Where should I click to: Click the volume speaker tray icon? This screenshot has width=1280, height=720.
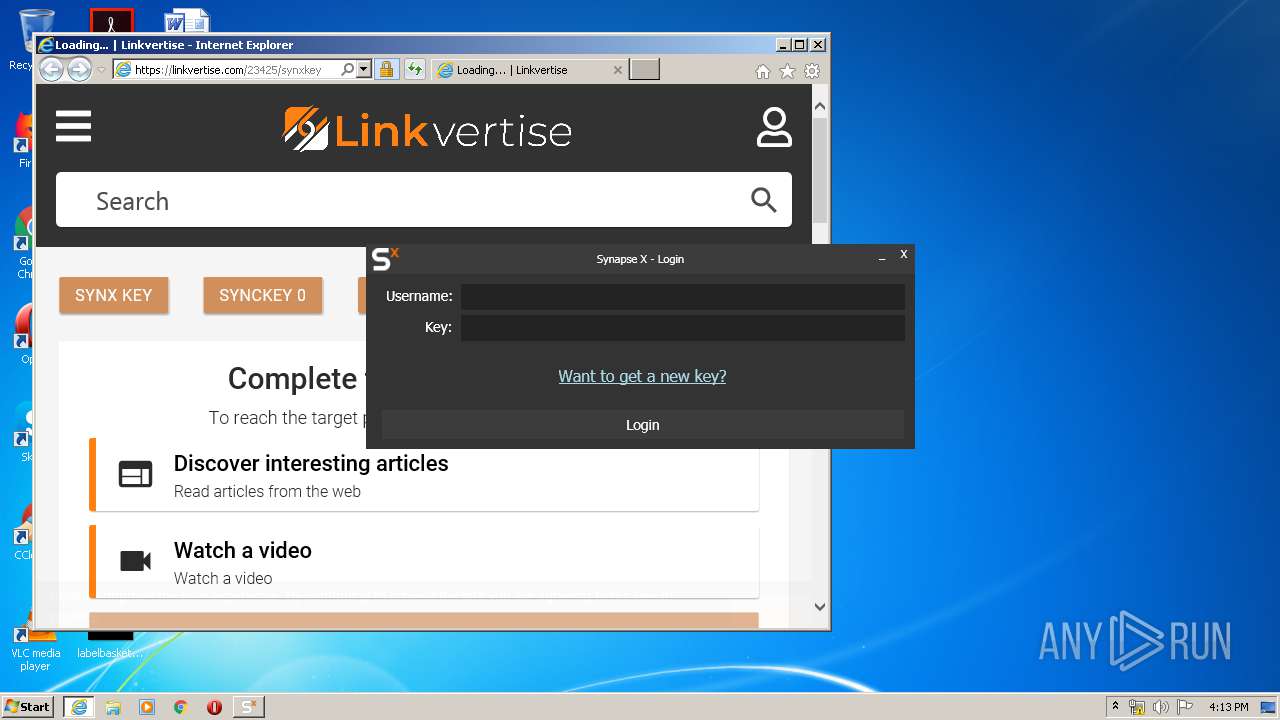[x=1161, y=707]
